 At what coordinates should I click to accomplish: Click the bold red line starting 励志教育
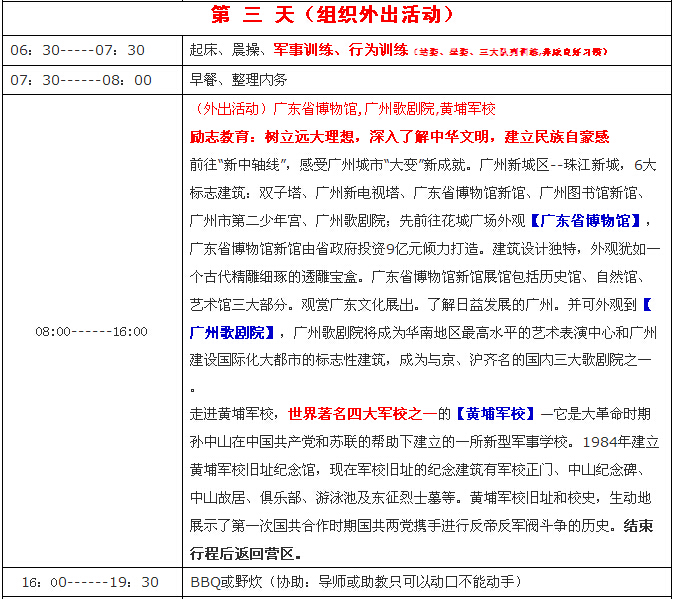pos(399,137)
